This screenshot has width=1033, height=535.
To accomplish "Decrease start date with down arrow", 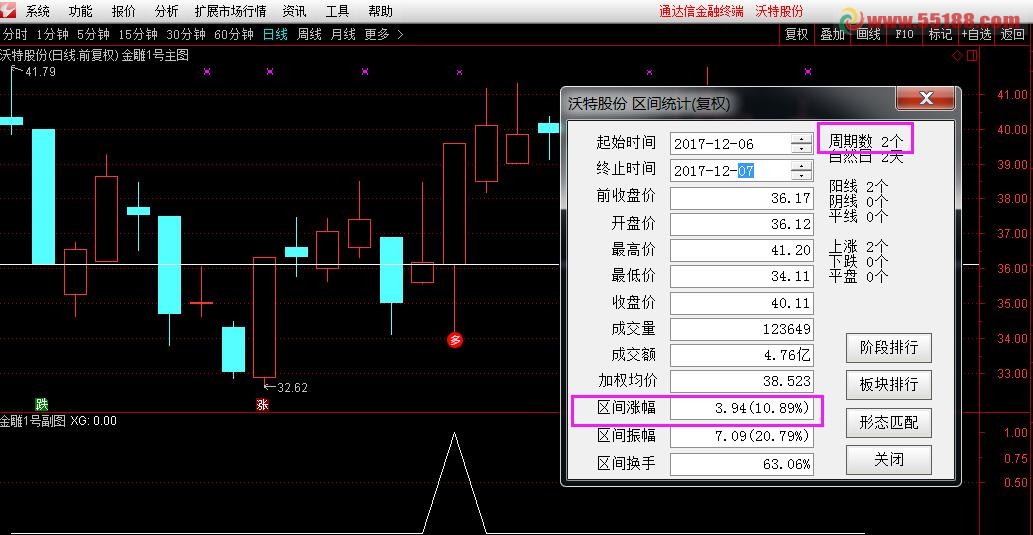I will tap(801, 149).
